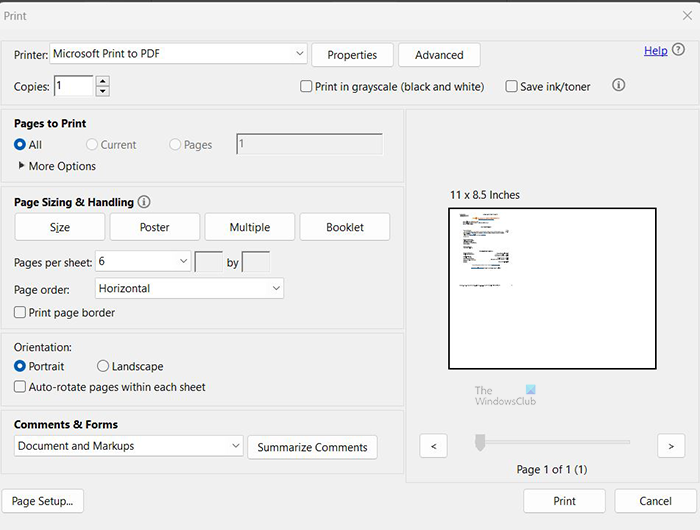Check the Print page border option
This screenshot has width=700, height=530.
coord(20,313)
